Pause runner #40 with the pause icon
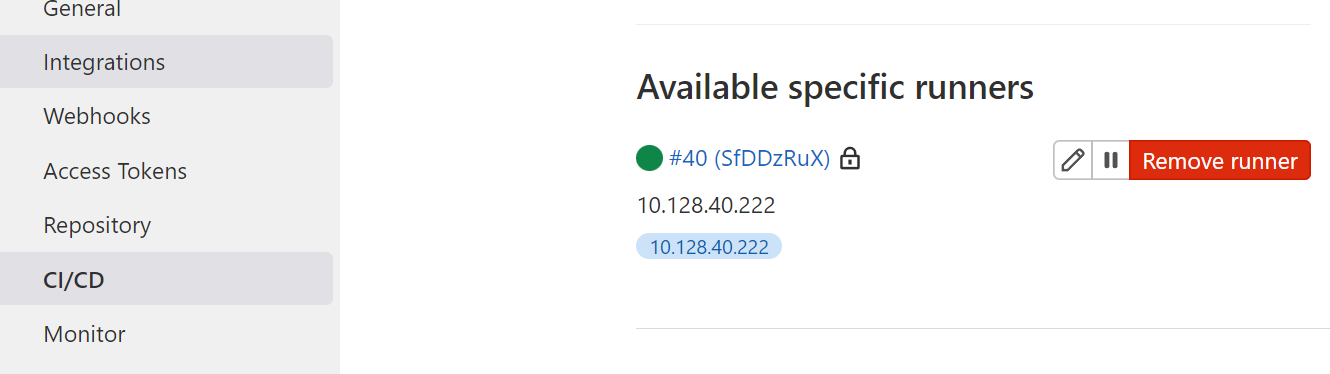This screenshot has width=1330, height=374. click(1110, 160)
